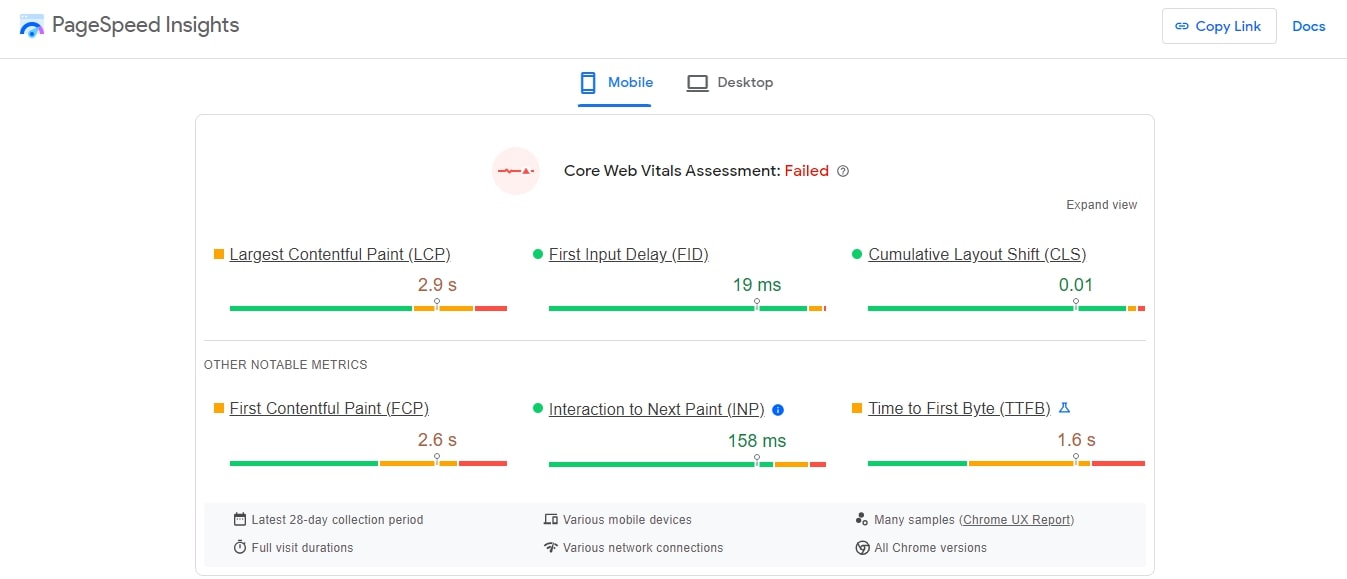Viewport: 1347px width, 579px height.
Task: Click the failed assessment pulse icon
Action: pyautogui.click(x=516, y=171)
